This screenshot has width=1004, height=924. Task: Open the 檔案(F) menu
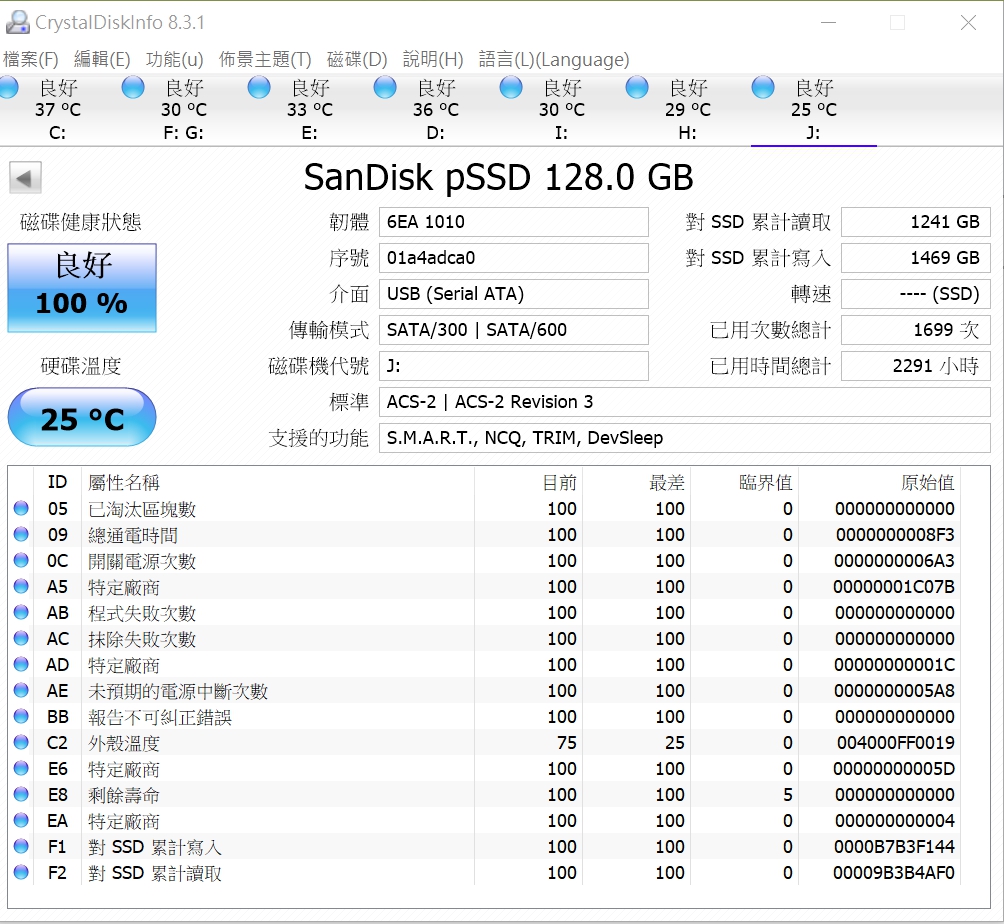coord(31,59)
